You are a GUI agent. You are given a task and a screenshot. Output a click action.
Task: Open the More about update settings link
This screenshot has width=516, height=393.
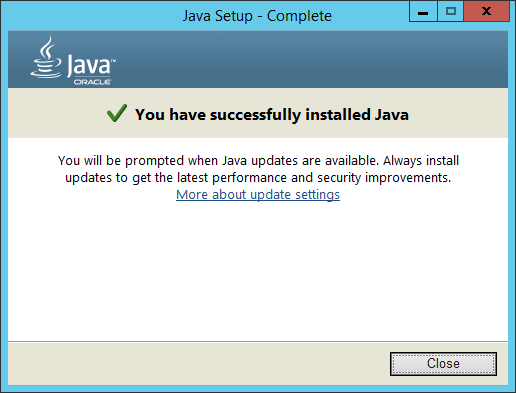click(x=258, y=194)
